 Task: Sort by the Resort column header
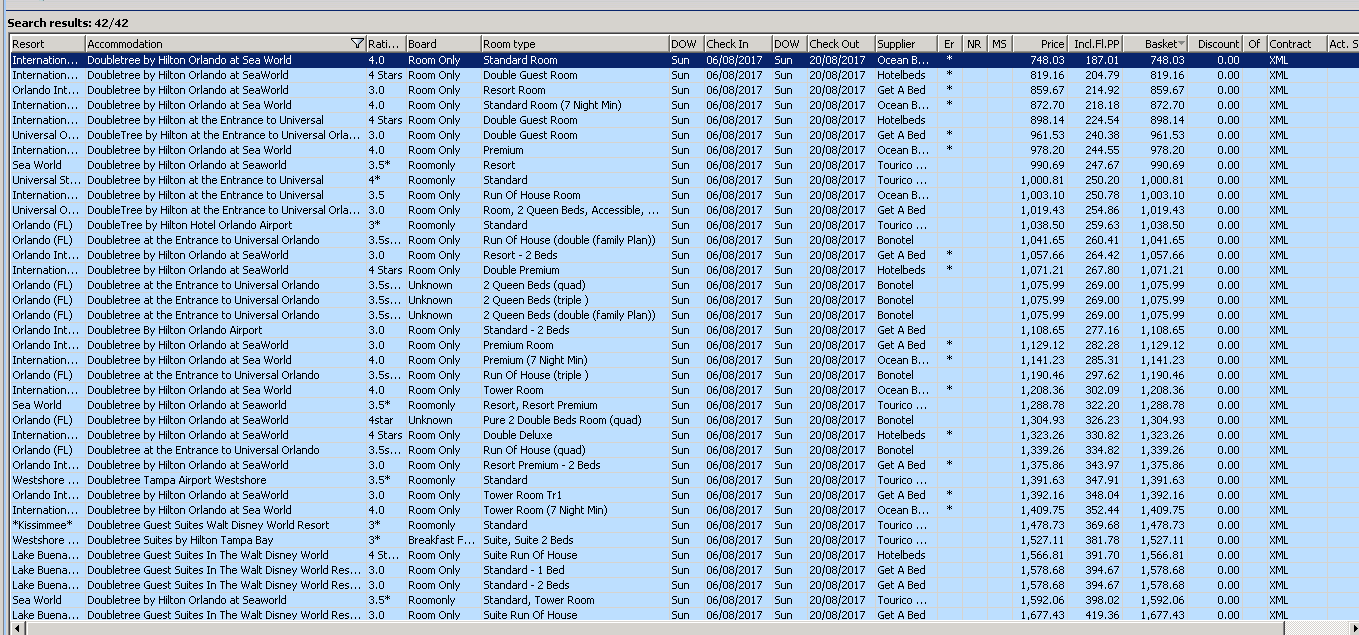tap(47, 44)
